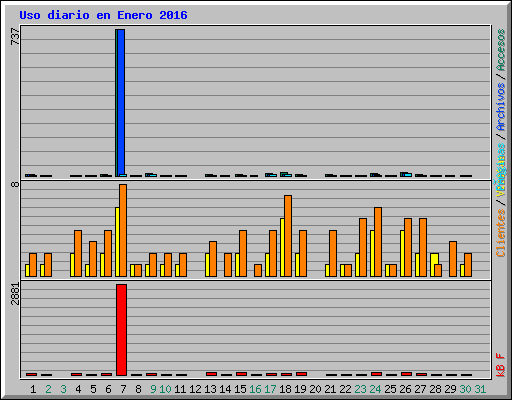This screenshot has width=512, height=400.
Task: Select the bottom axis value "2881"
Action: click(x=15, y=294)
